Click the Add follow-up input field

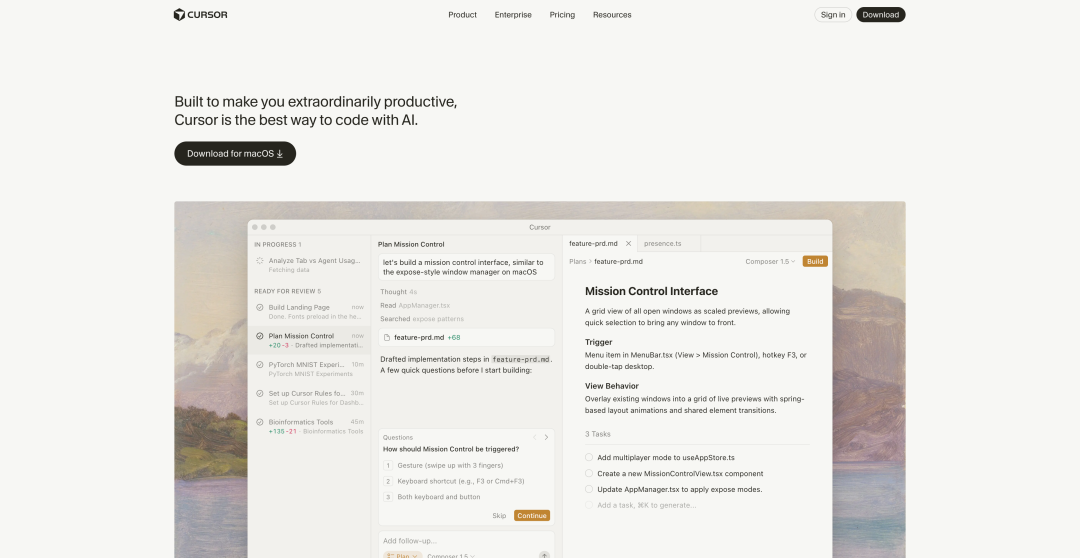point(460,540)
